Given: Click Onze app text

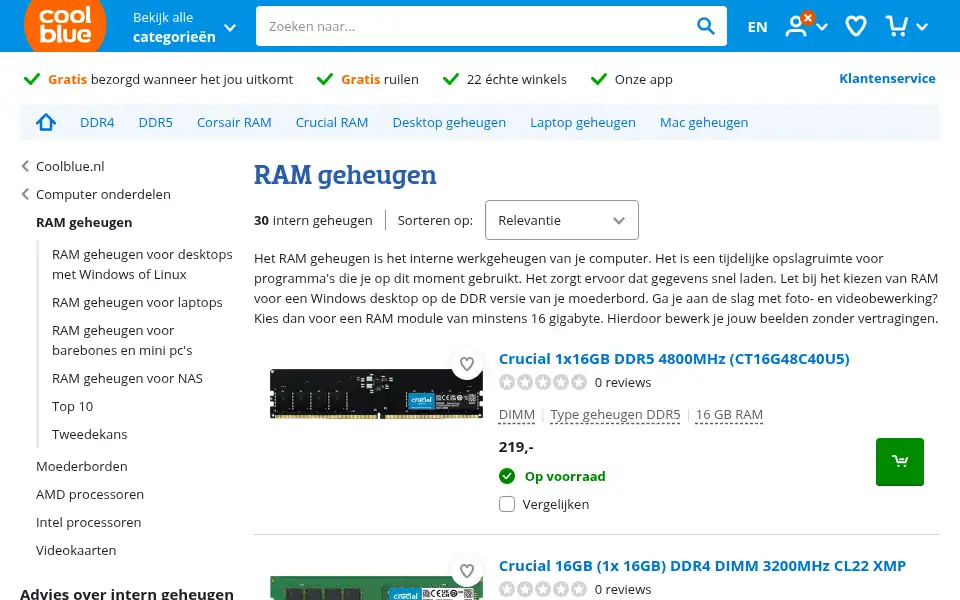Looking at the screenshot, I should 643,80.
